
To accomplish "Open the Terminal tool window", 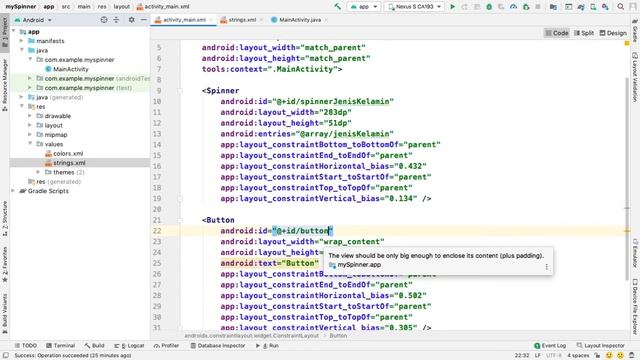I will pos(60,346).
